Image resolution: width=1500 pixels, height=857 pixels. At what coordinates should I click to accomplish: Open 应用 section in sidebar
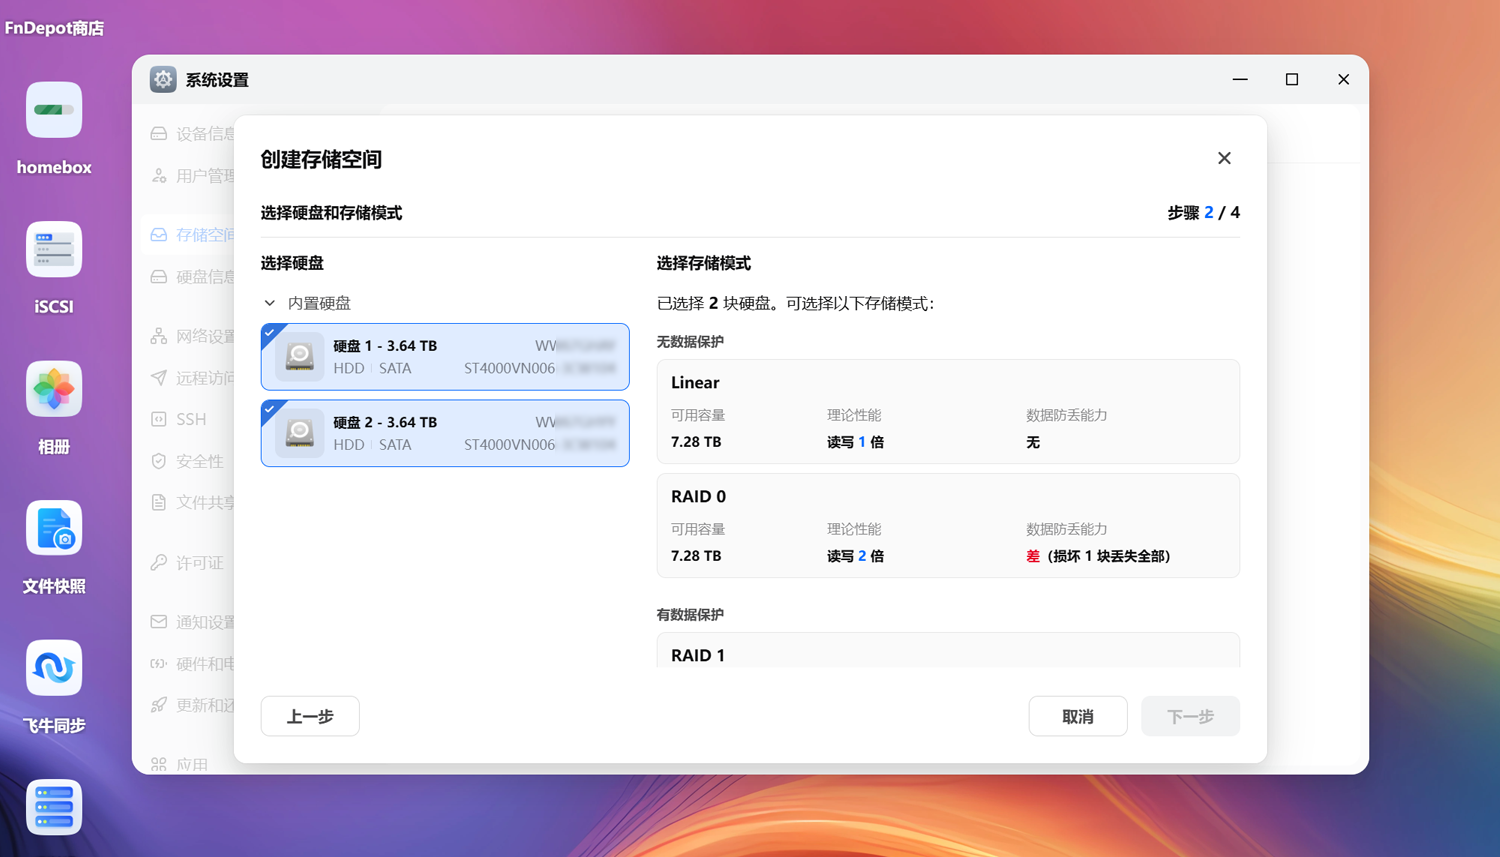[x=192, y=765]
